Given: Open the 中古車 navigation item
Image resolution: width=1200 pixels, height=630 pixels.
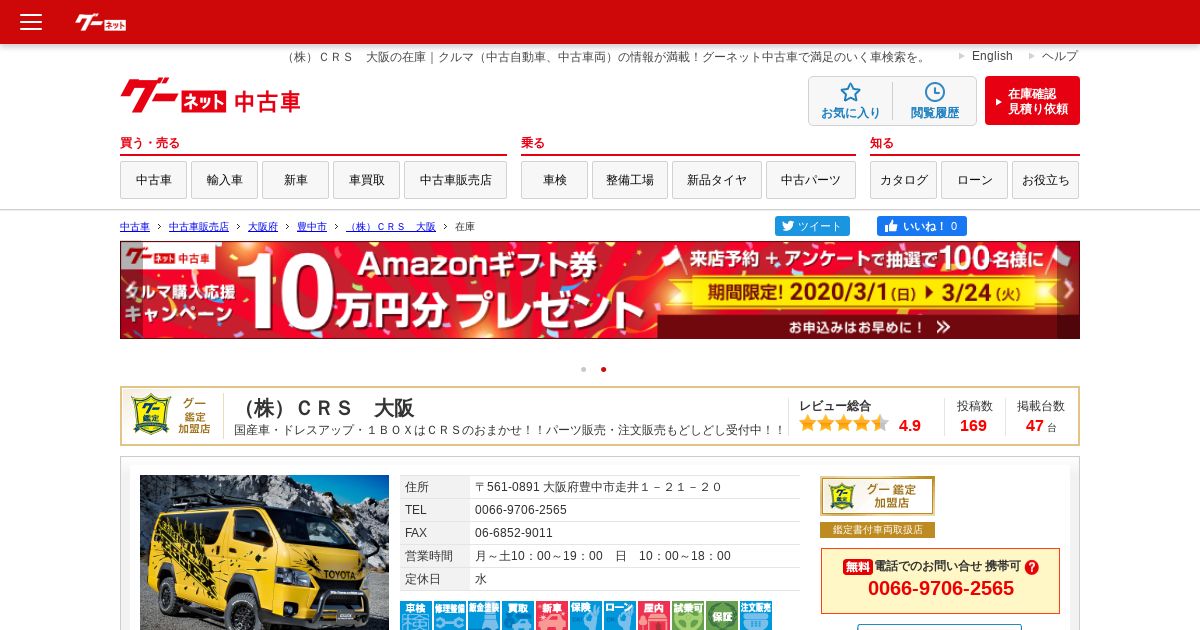Looking at the screenshot, I should coord(153,180).
